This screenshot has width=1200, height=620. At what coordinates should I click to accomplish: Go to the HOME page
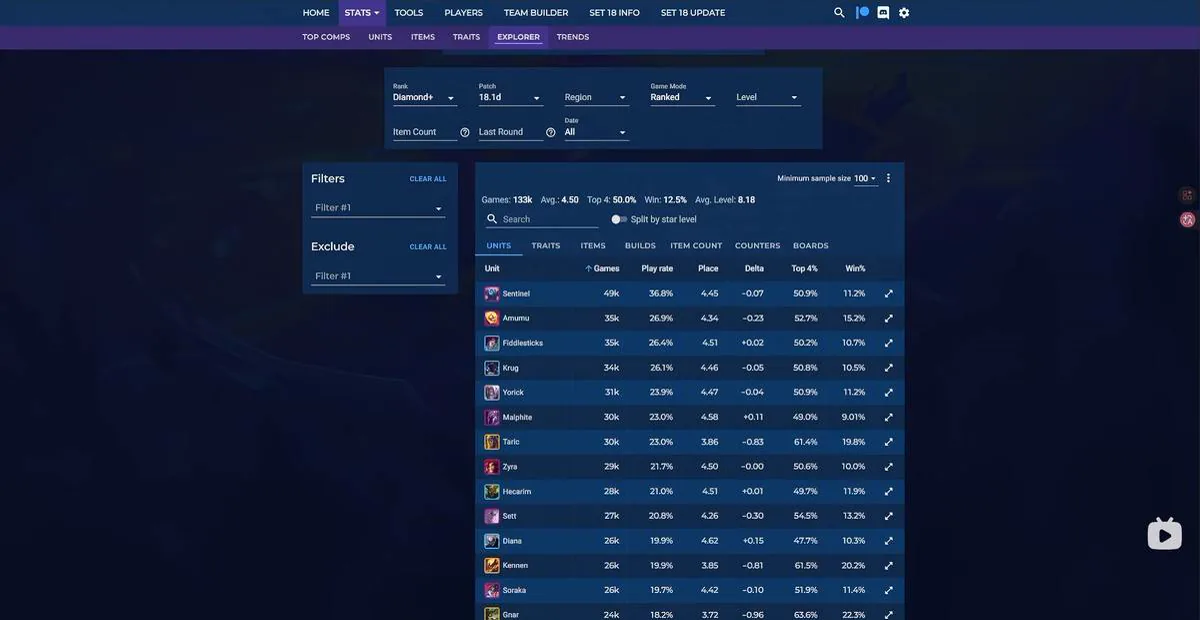coord(316,13)
